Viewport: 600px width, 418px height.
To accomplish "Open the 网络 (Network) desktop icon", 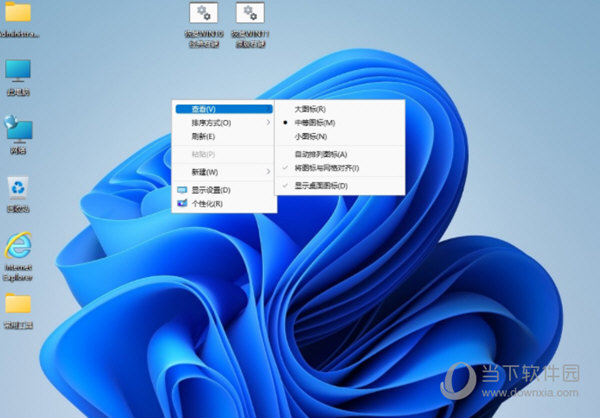I will point(18,134).
